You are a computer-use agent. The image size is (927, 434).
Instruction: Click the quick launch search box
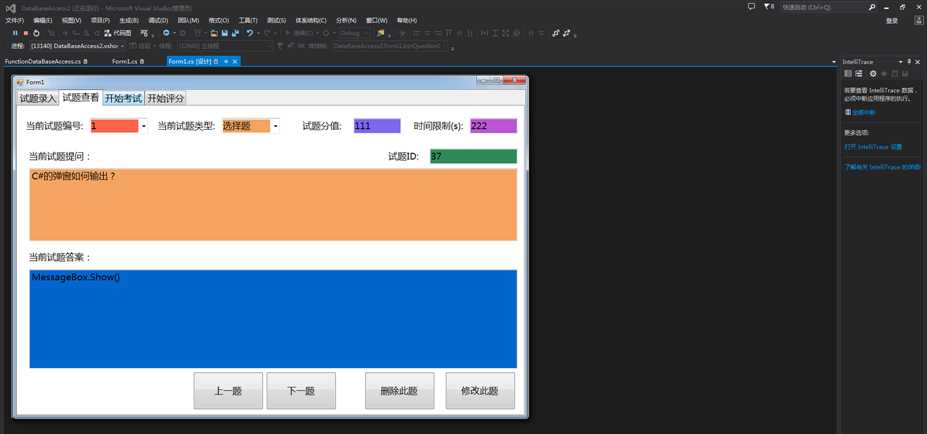click(x=823, y=7)
